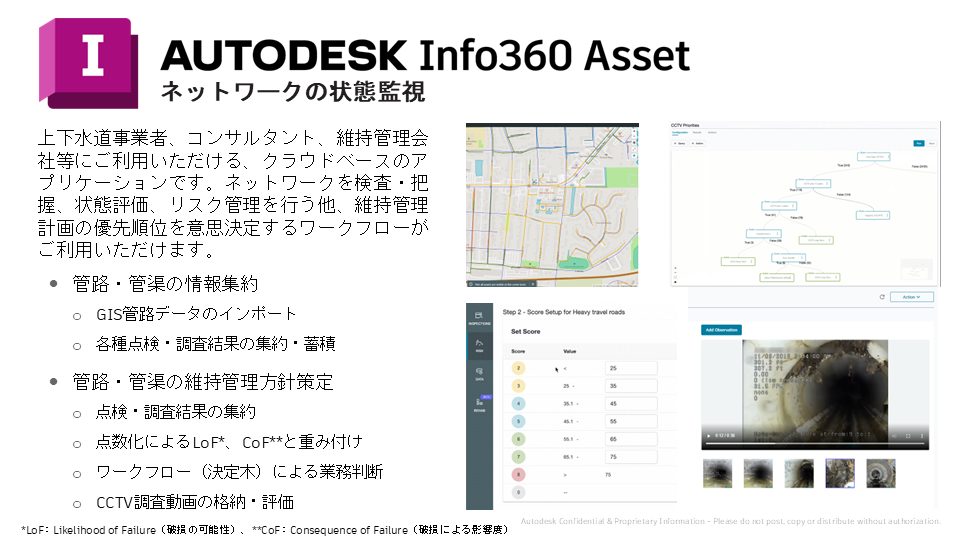
Task: Click fullscreen icon on CCTV video
Action: 908,437
